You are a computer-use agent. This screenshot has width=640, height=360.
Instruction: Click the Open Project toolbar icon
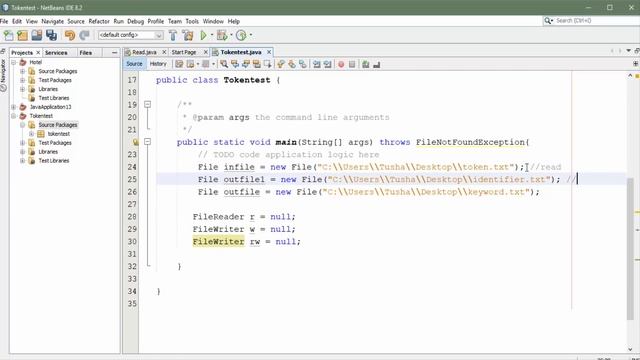tap(37, 36)
